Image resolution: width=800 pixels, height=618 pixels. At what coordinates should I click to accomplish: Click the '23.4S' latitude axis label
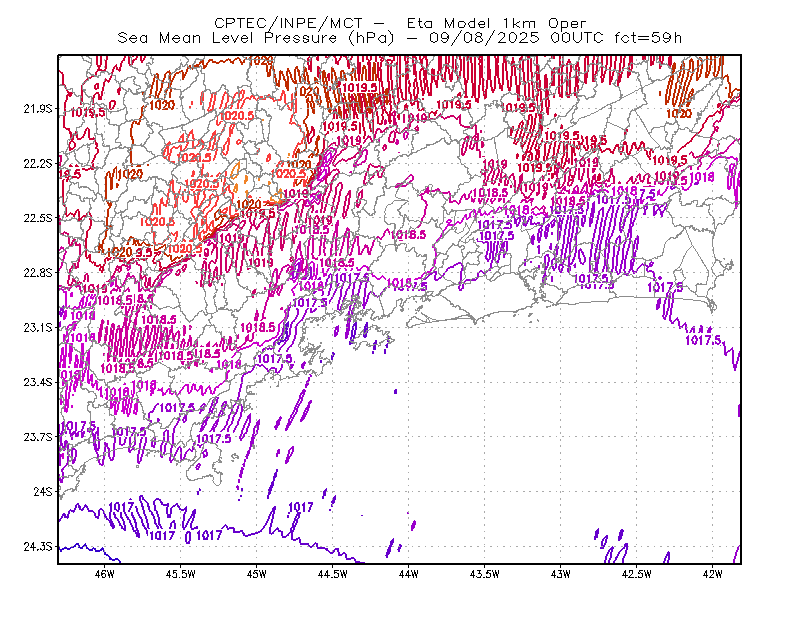[37, 382]
